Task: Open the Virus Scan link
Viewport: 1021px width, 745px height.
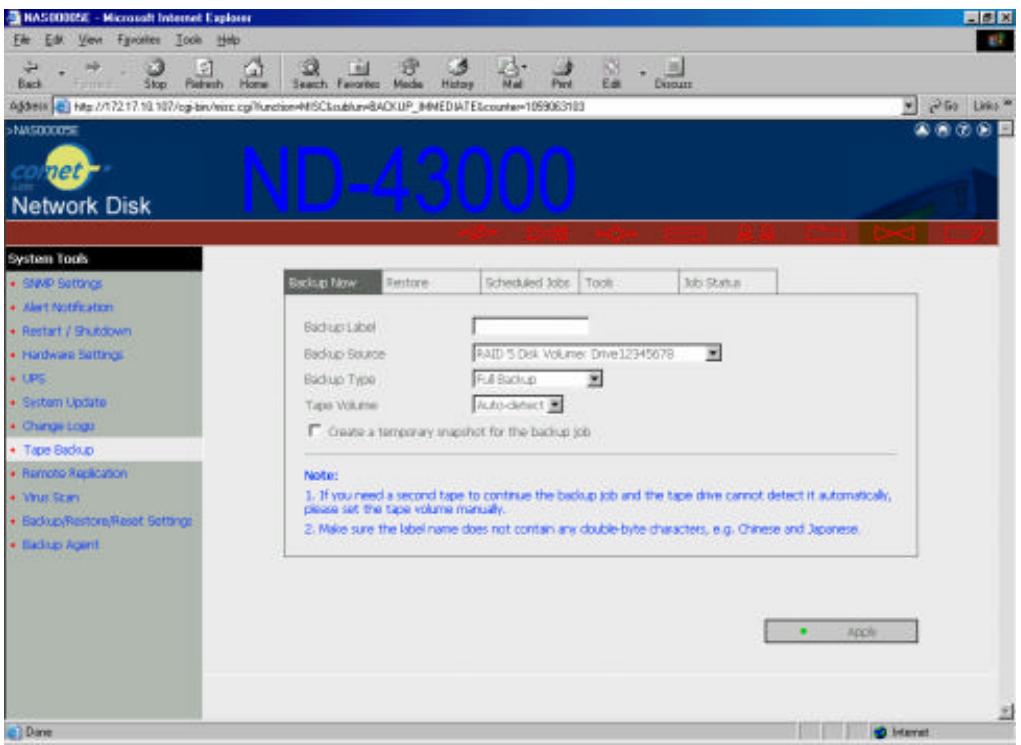Action: (51, 497)
